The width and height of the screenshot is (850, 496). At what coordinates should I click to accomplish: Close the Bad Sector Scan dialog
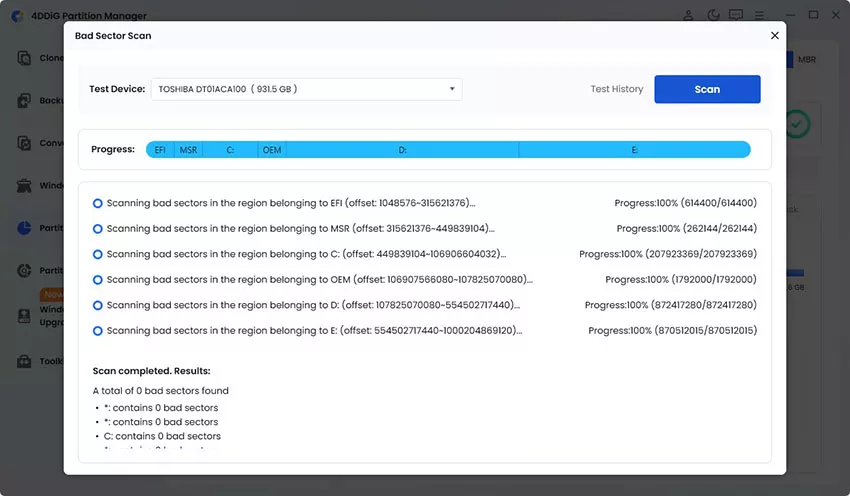775,35
